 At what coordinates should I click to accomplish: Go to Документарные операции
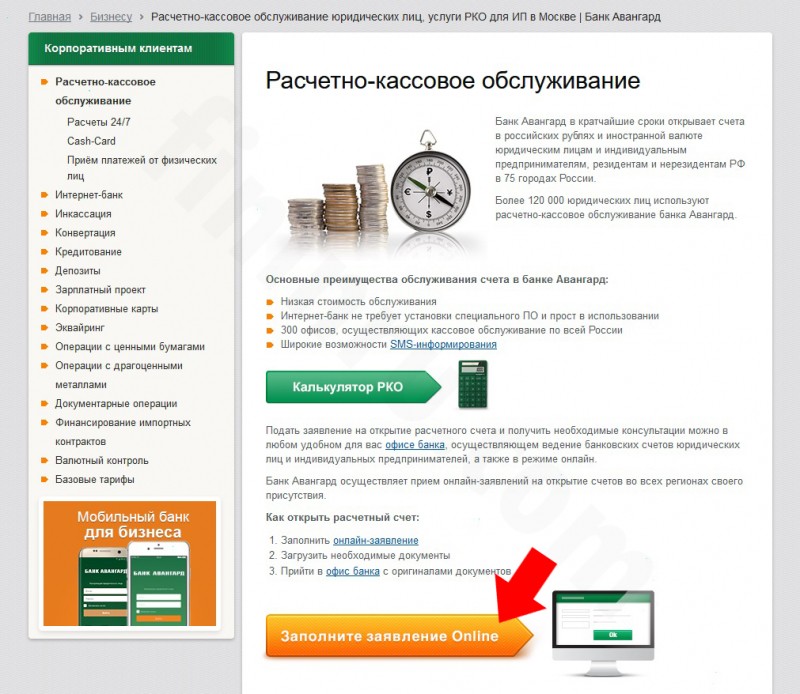point(116,404)
